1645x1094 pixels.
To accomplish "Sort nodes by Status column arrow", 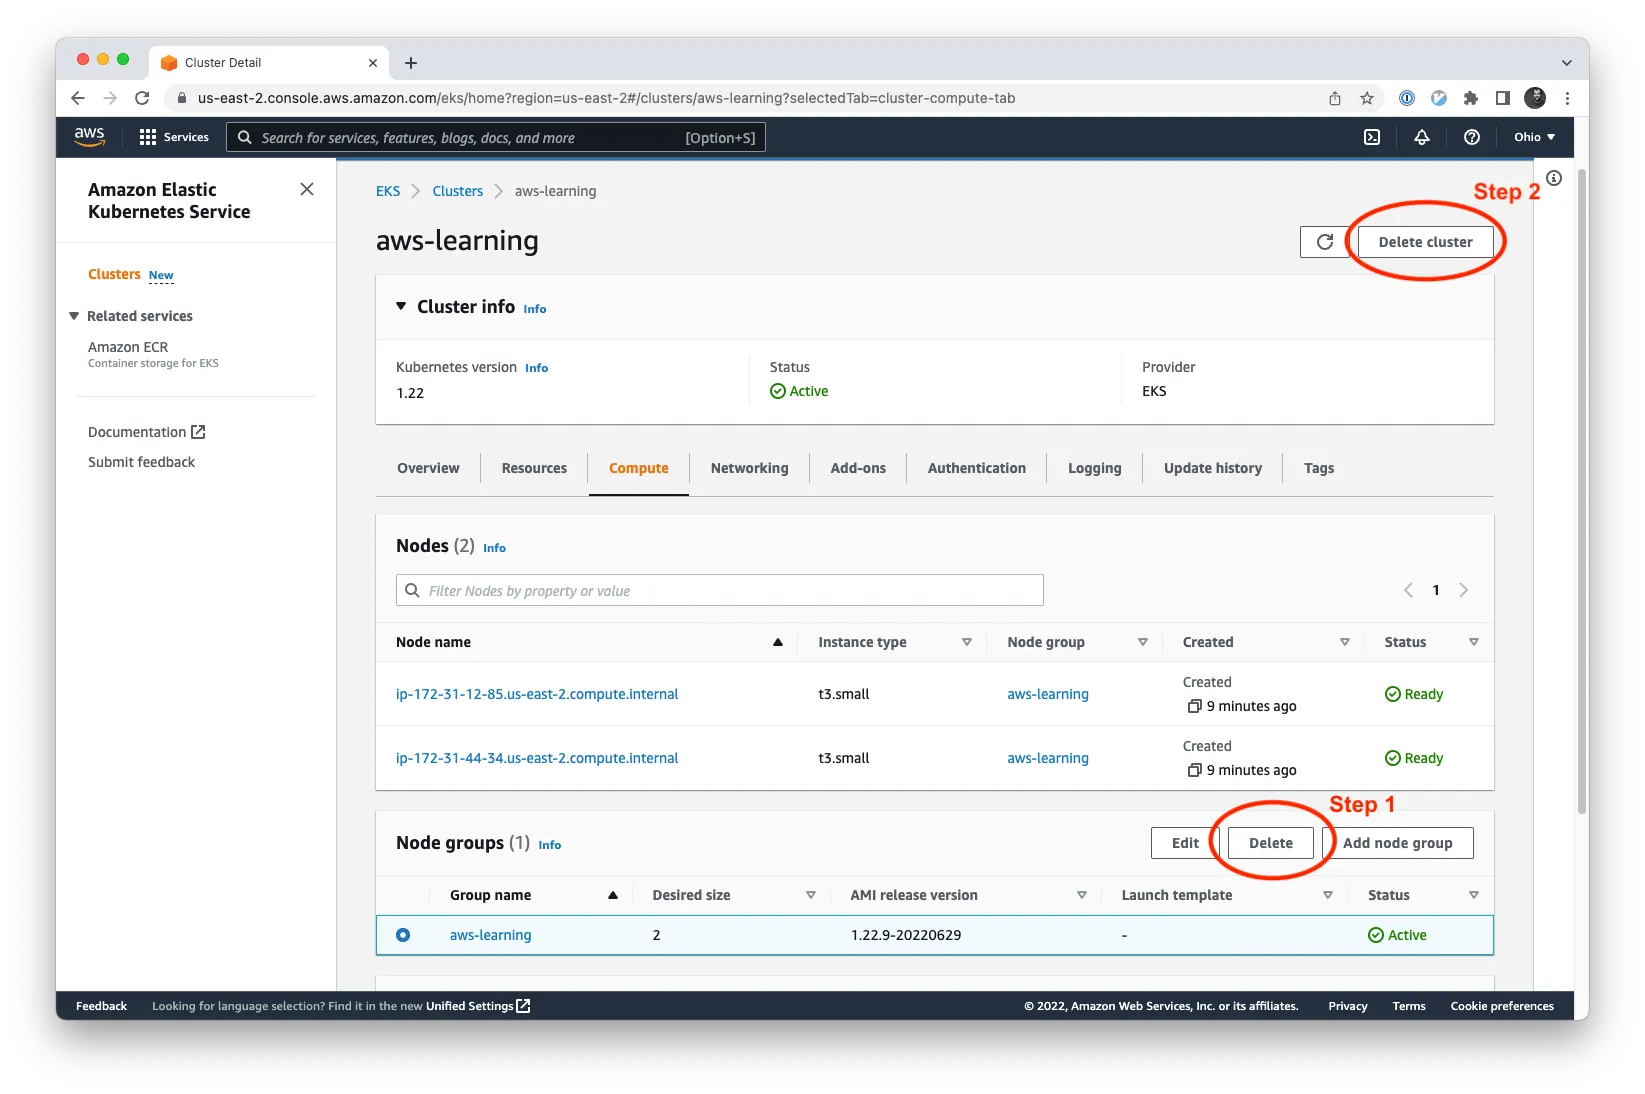I will (x=1473, y=642).
